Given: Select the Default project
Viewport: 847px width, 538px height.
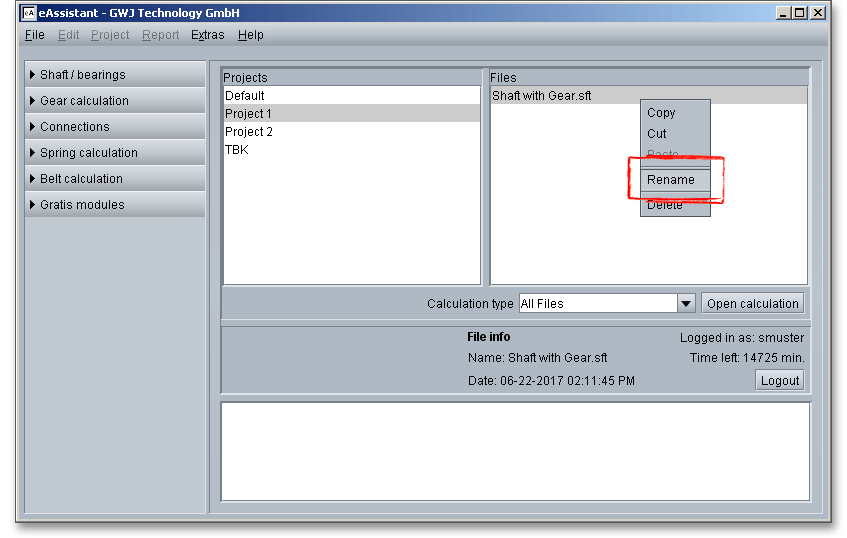Looking at the screenshot, I should pyautogui.click(x=245, y=96).
